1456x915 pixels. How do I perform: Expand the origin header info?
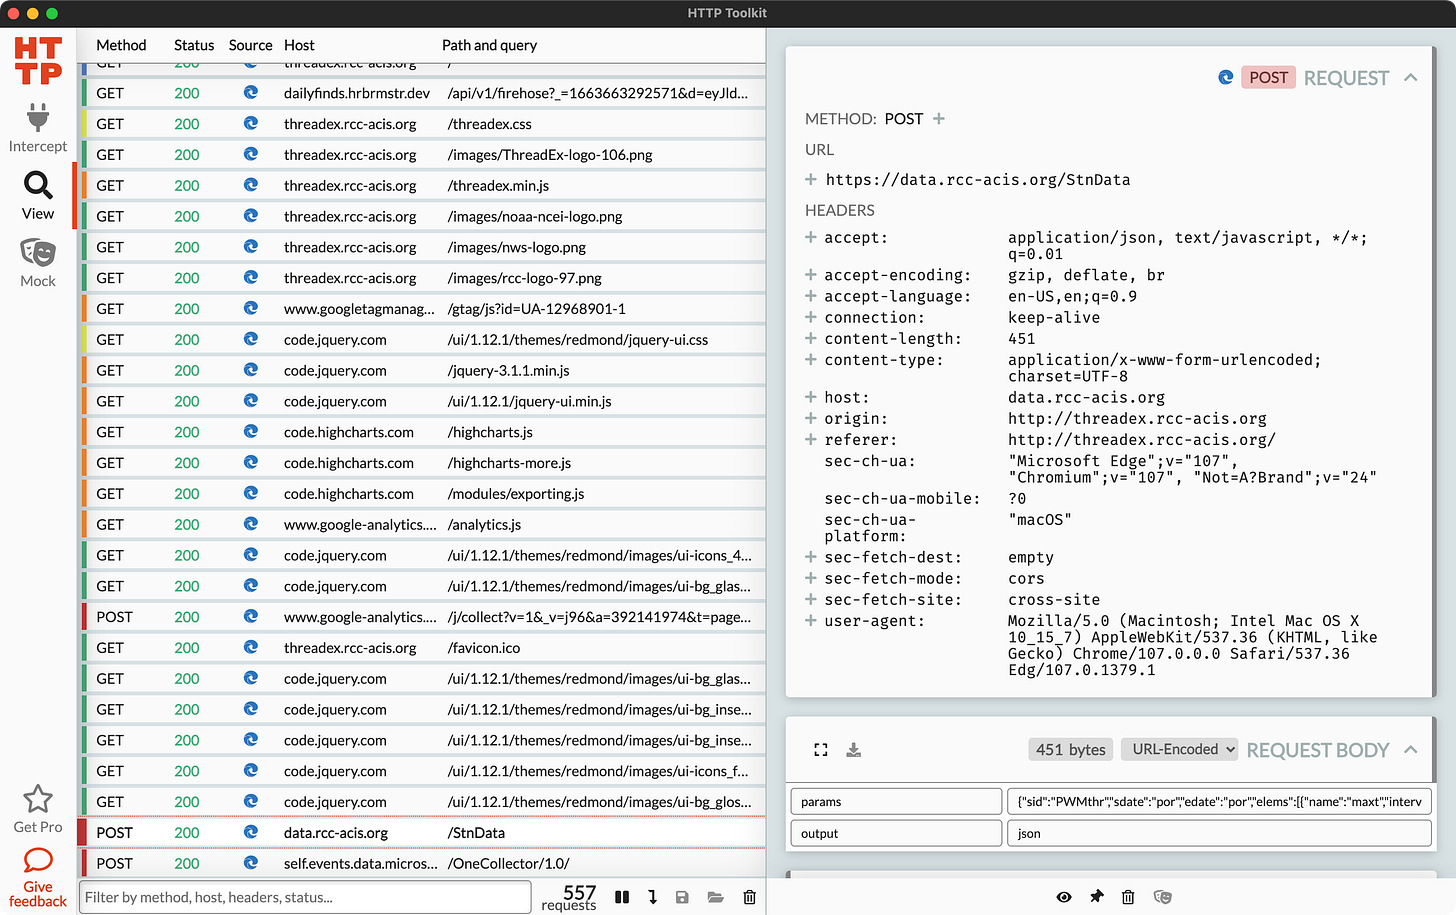pos(810,418)
